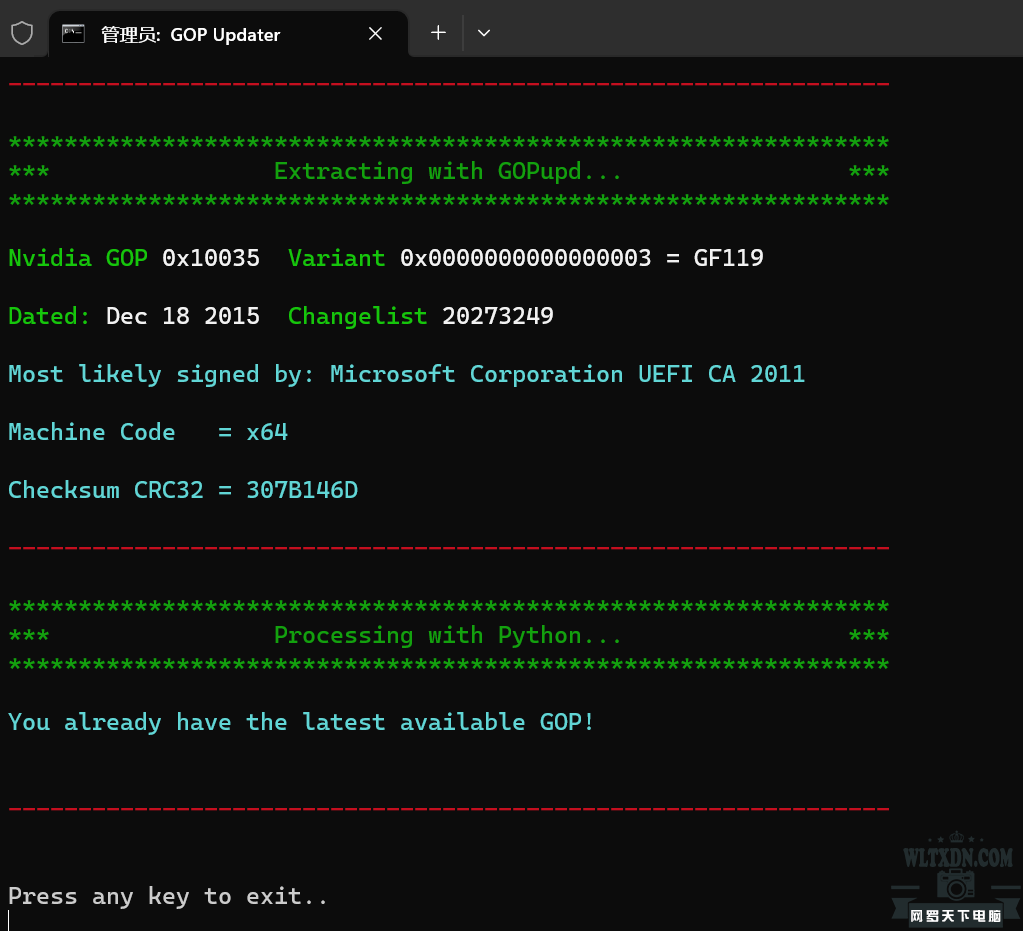1023x931 pixels.
Task: Click the GOP version value 0x10035
Action: pyautogui.click(x=211, y=258)
